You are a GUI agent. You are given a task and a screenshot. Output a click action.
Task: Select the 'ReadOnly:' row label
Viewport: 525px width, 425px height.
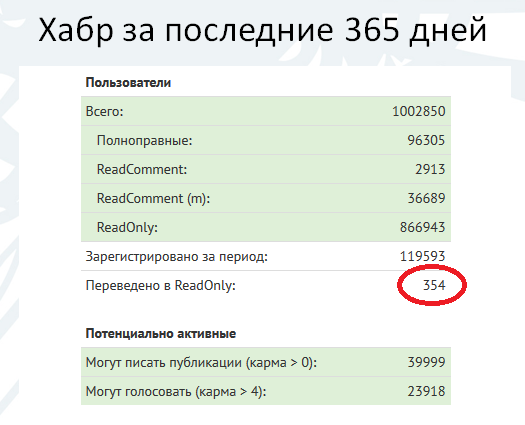[127, 227]
